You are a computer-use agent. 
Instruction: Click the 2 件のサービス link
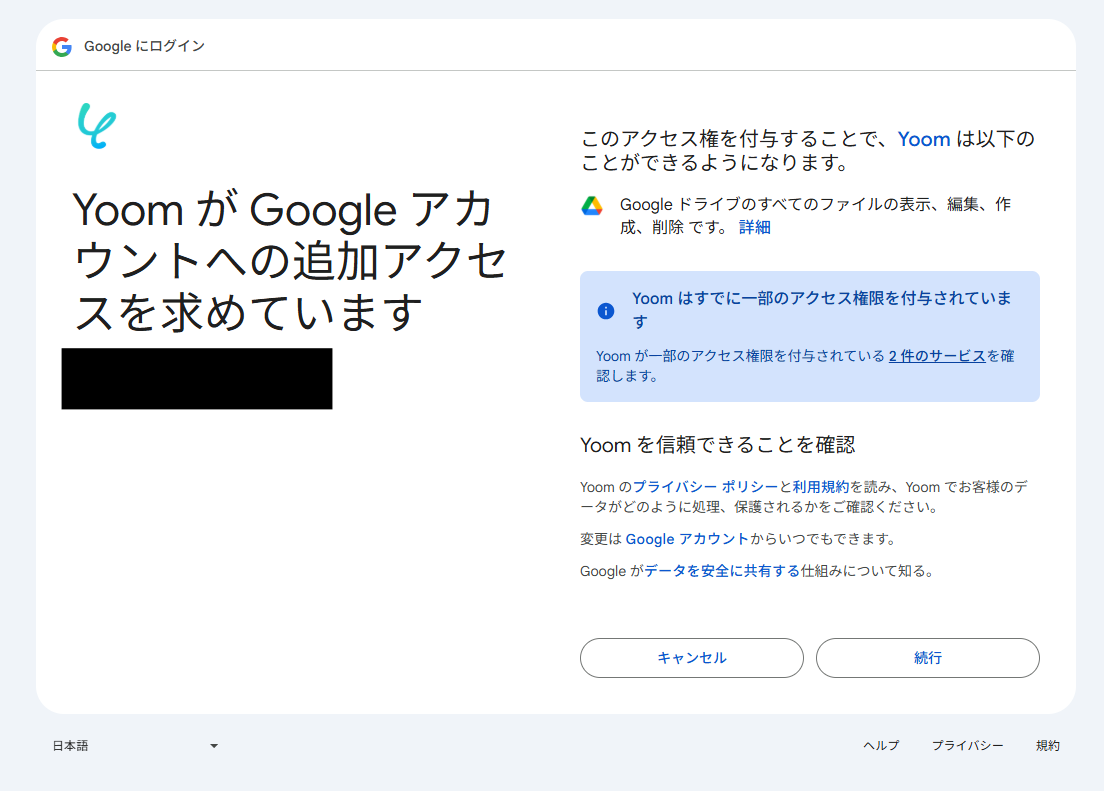click(x=937, y=356)
